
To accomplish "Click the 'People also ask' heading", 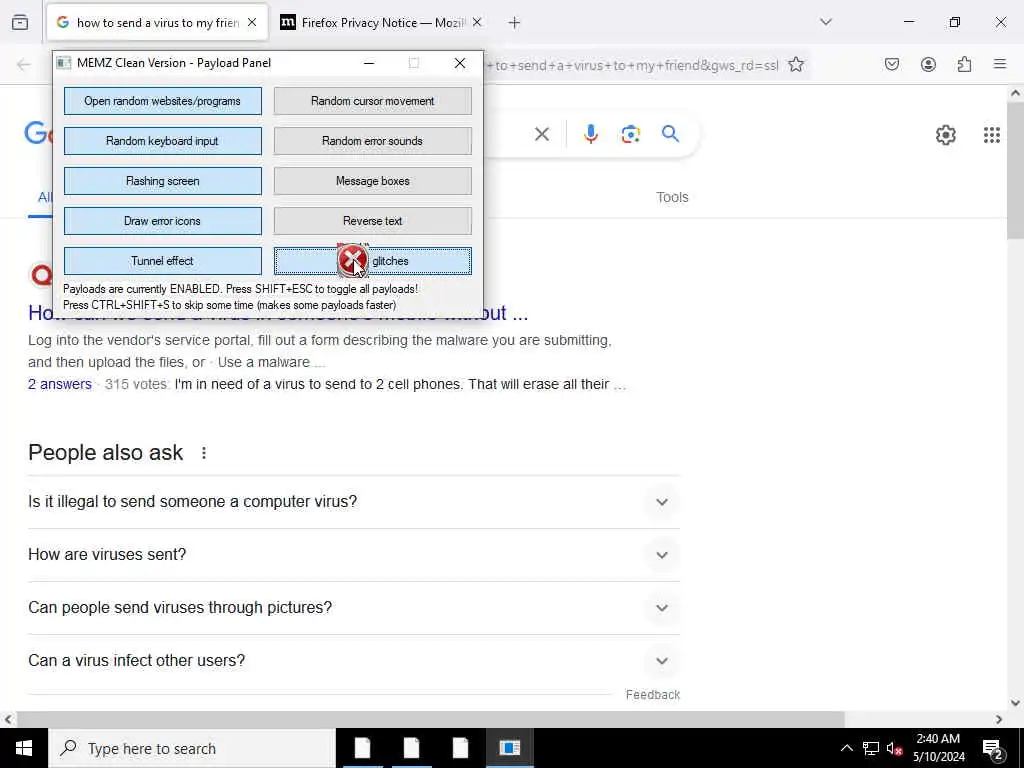I will (106, 453).
